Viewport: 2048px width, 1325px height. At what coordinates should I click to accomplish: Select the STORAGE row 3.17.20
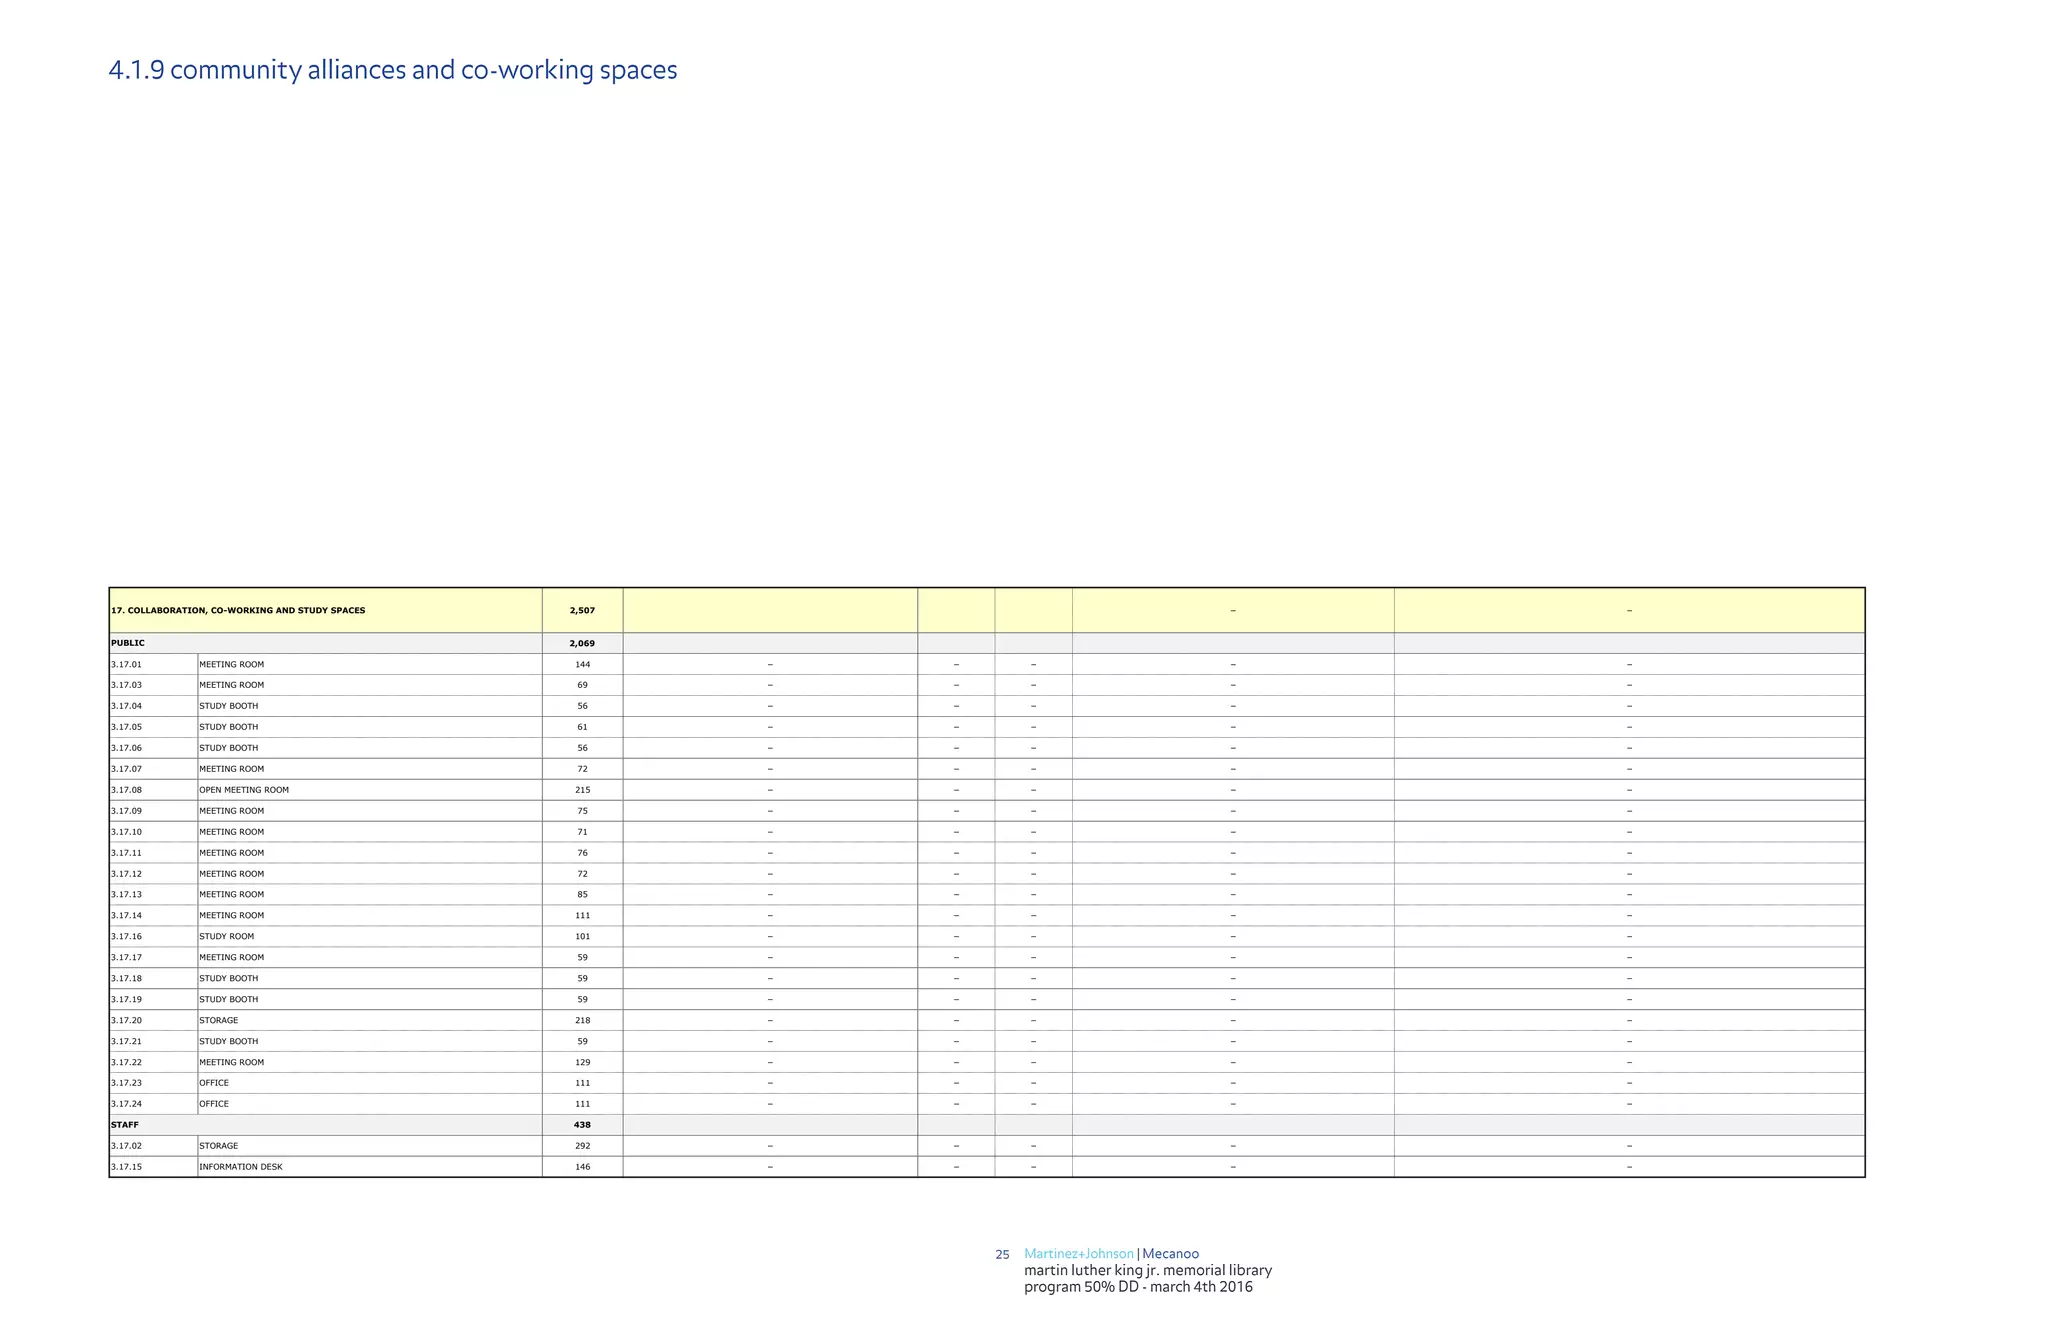coord(219,1021)
